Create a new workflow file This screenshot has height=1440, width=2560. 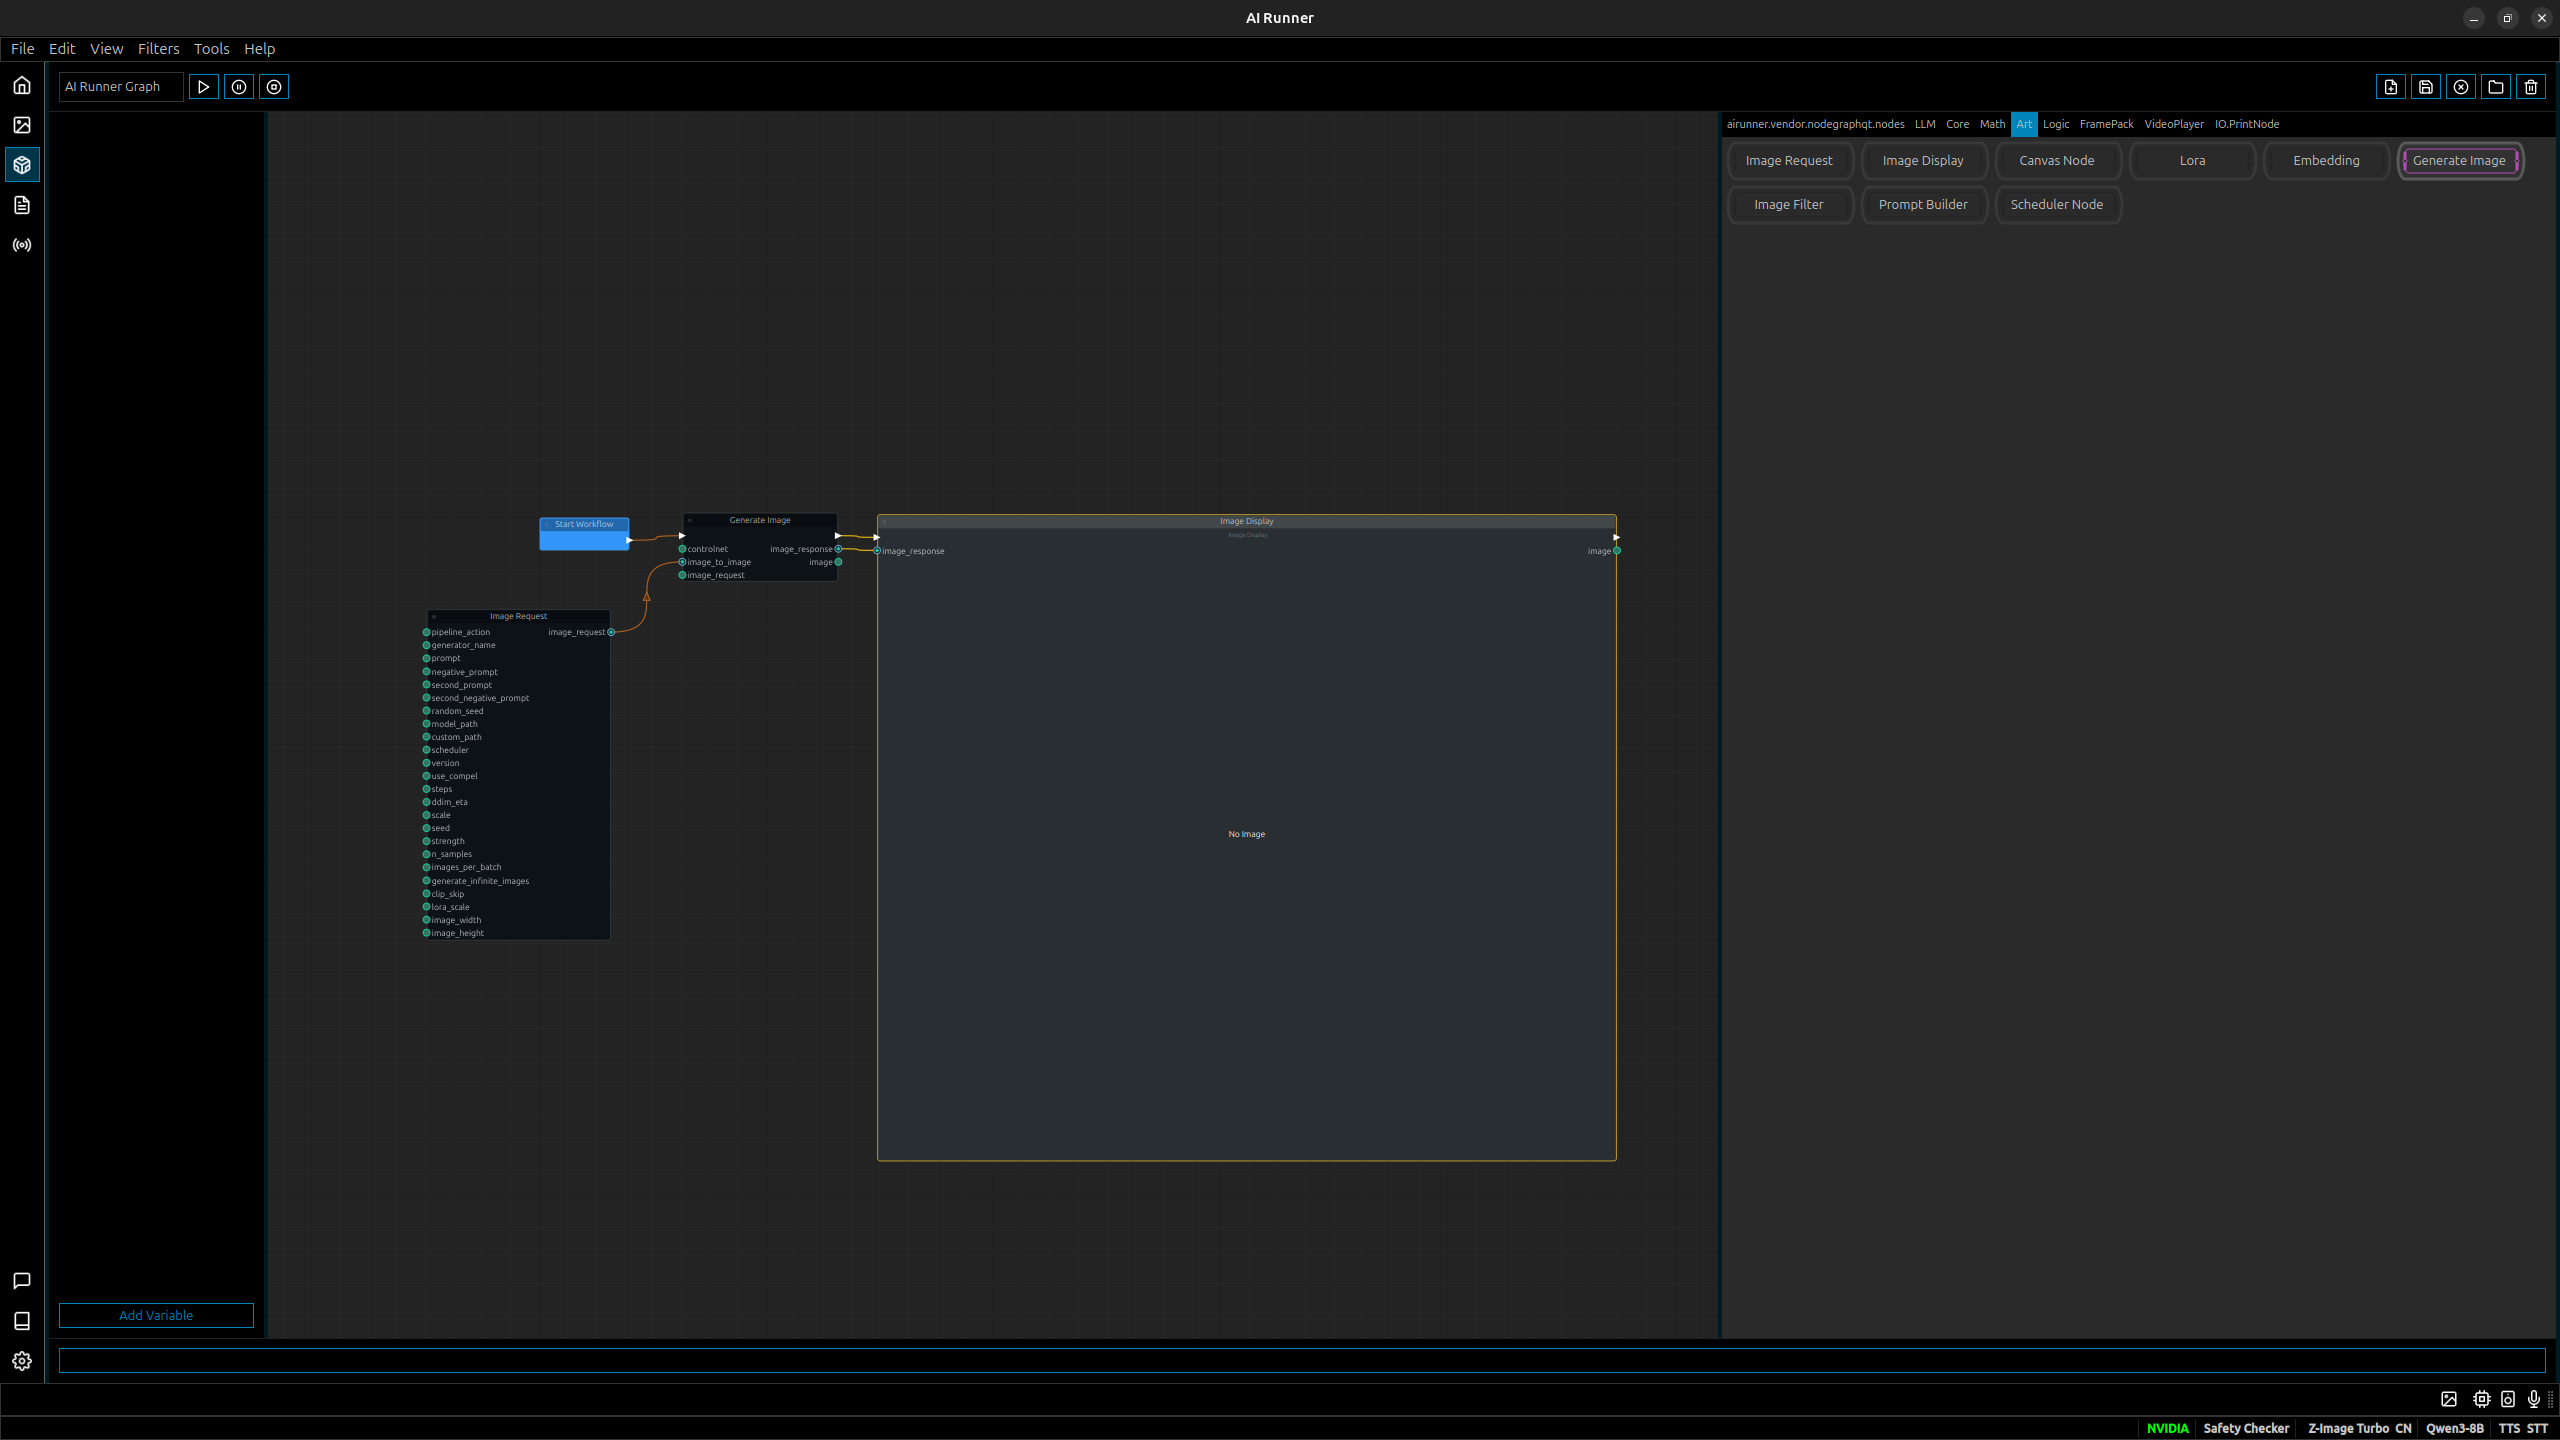(x=2390, y=87)
